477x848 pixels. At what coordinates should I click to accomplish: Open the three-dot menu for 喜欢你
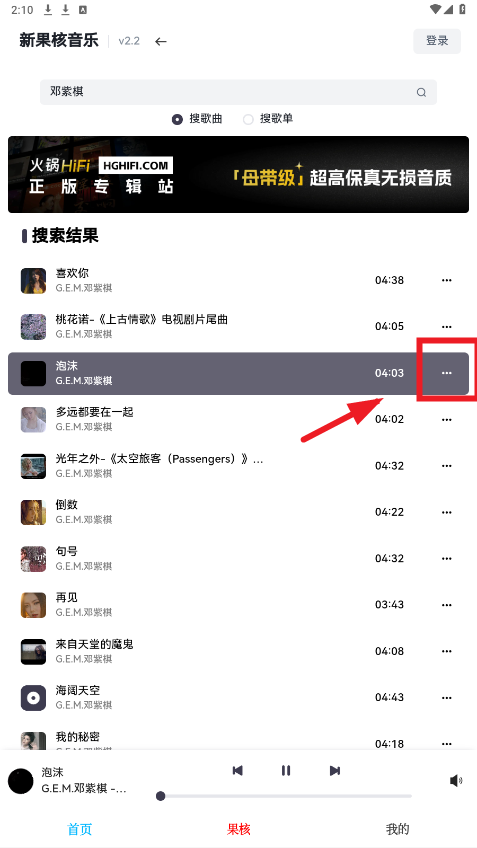click(447, 280)
